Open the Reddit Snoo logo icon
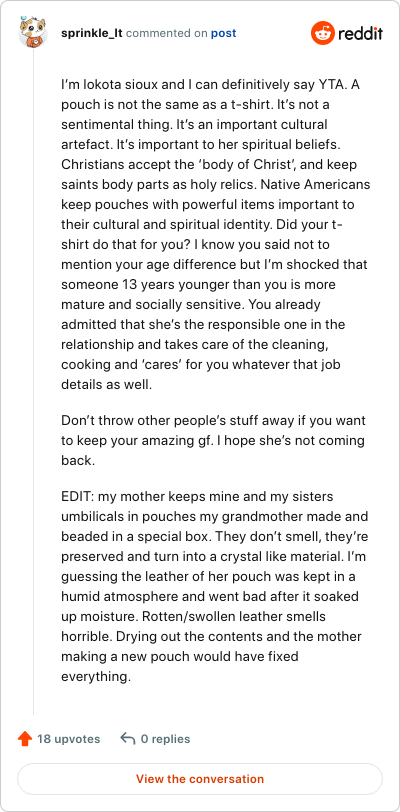Screen dimensions: 400x812 coord(323,34)
